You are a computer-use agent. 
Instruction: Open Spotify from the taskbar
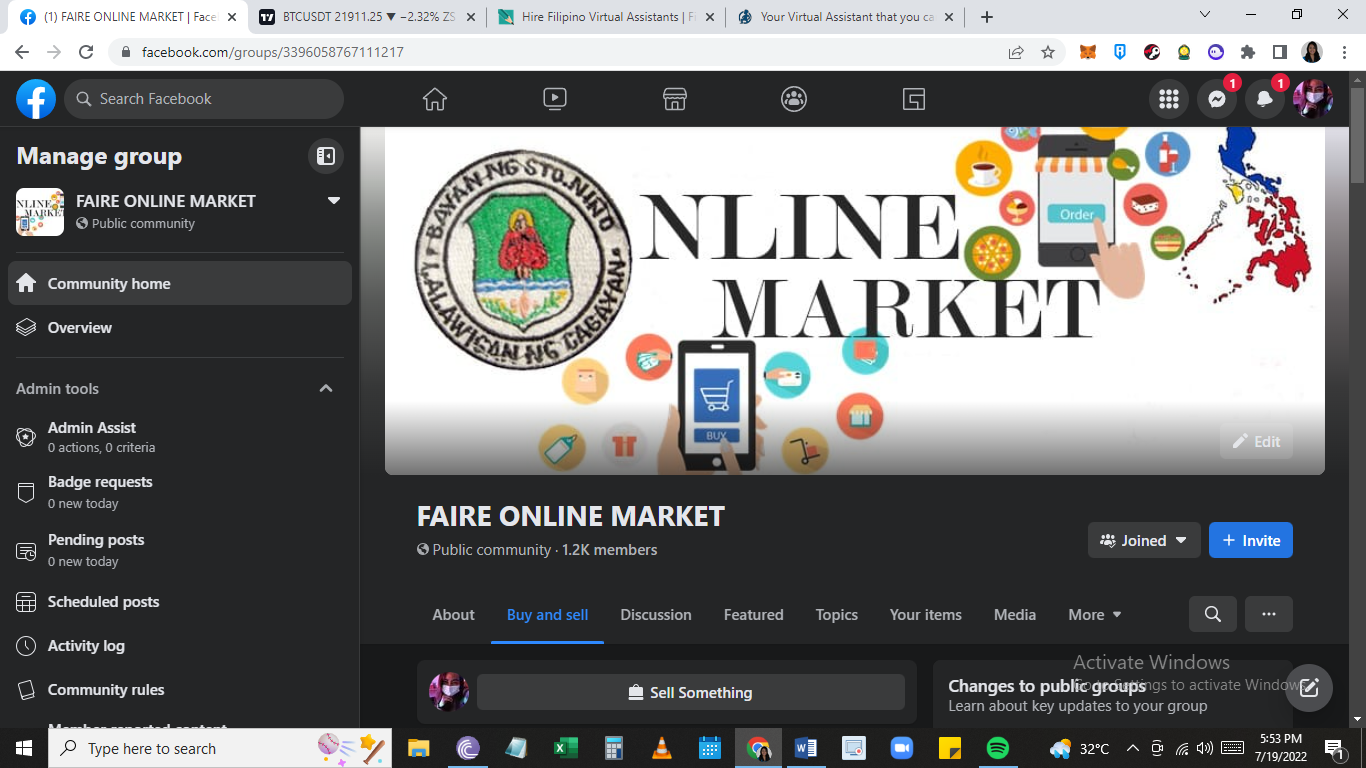(x=997, y=748)
